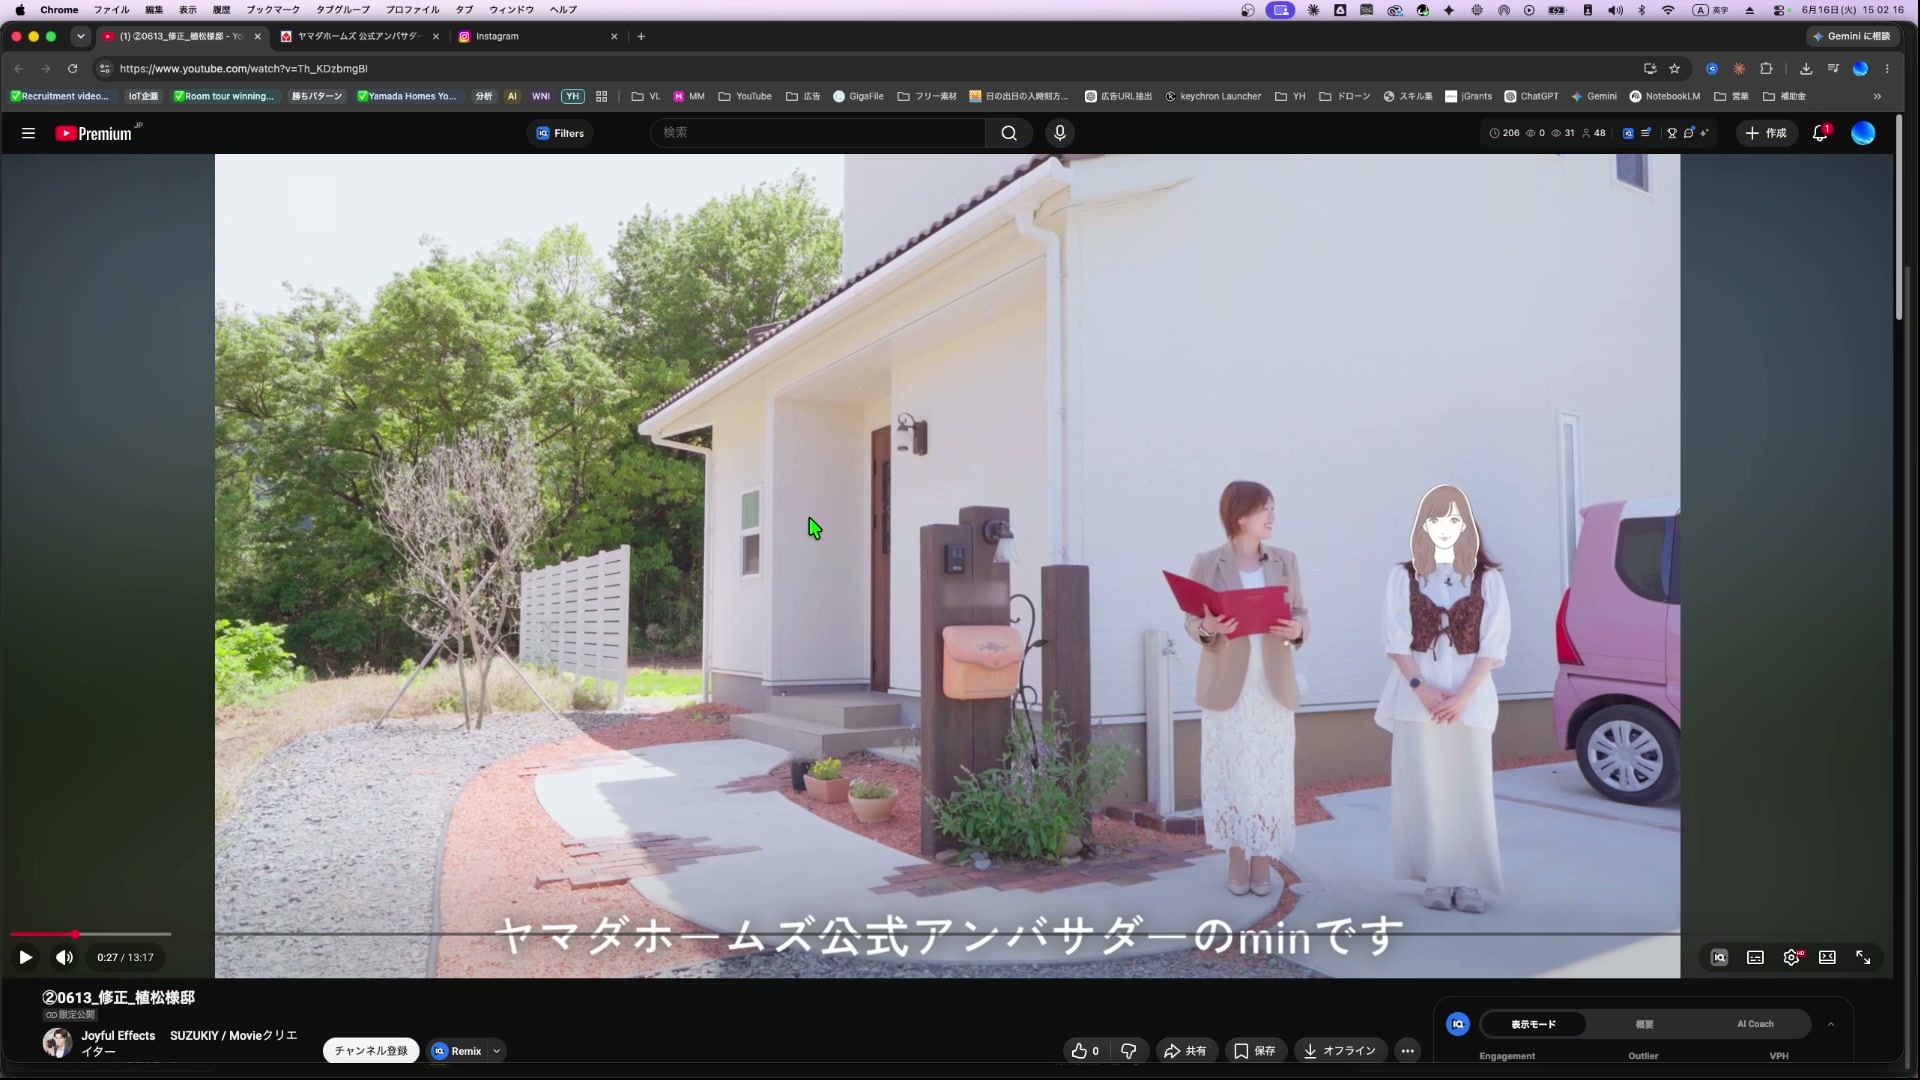Play the video
The width and height of the screenshot is (1920, 1080).
pyautogui.click(x=26, y=958)
